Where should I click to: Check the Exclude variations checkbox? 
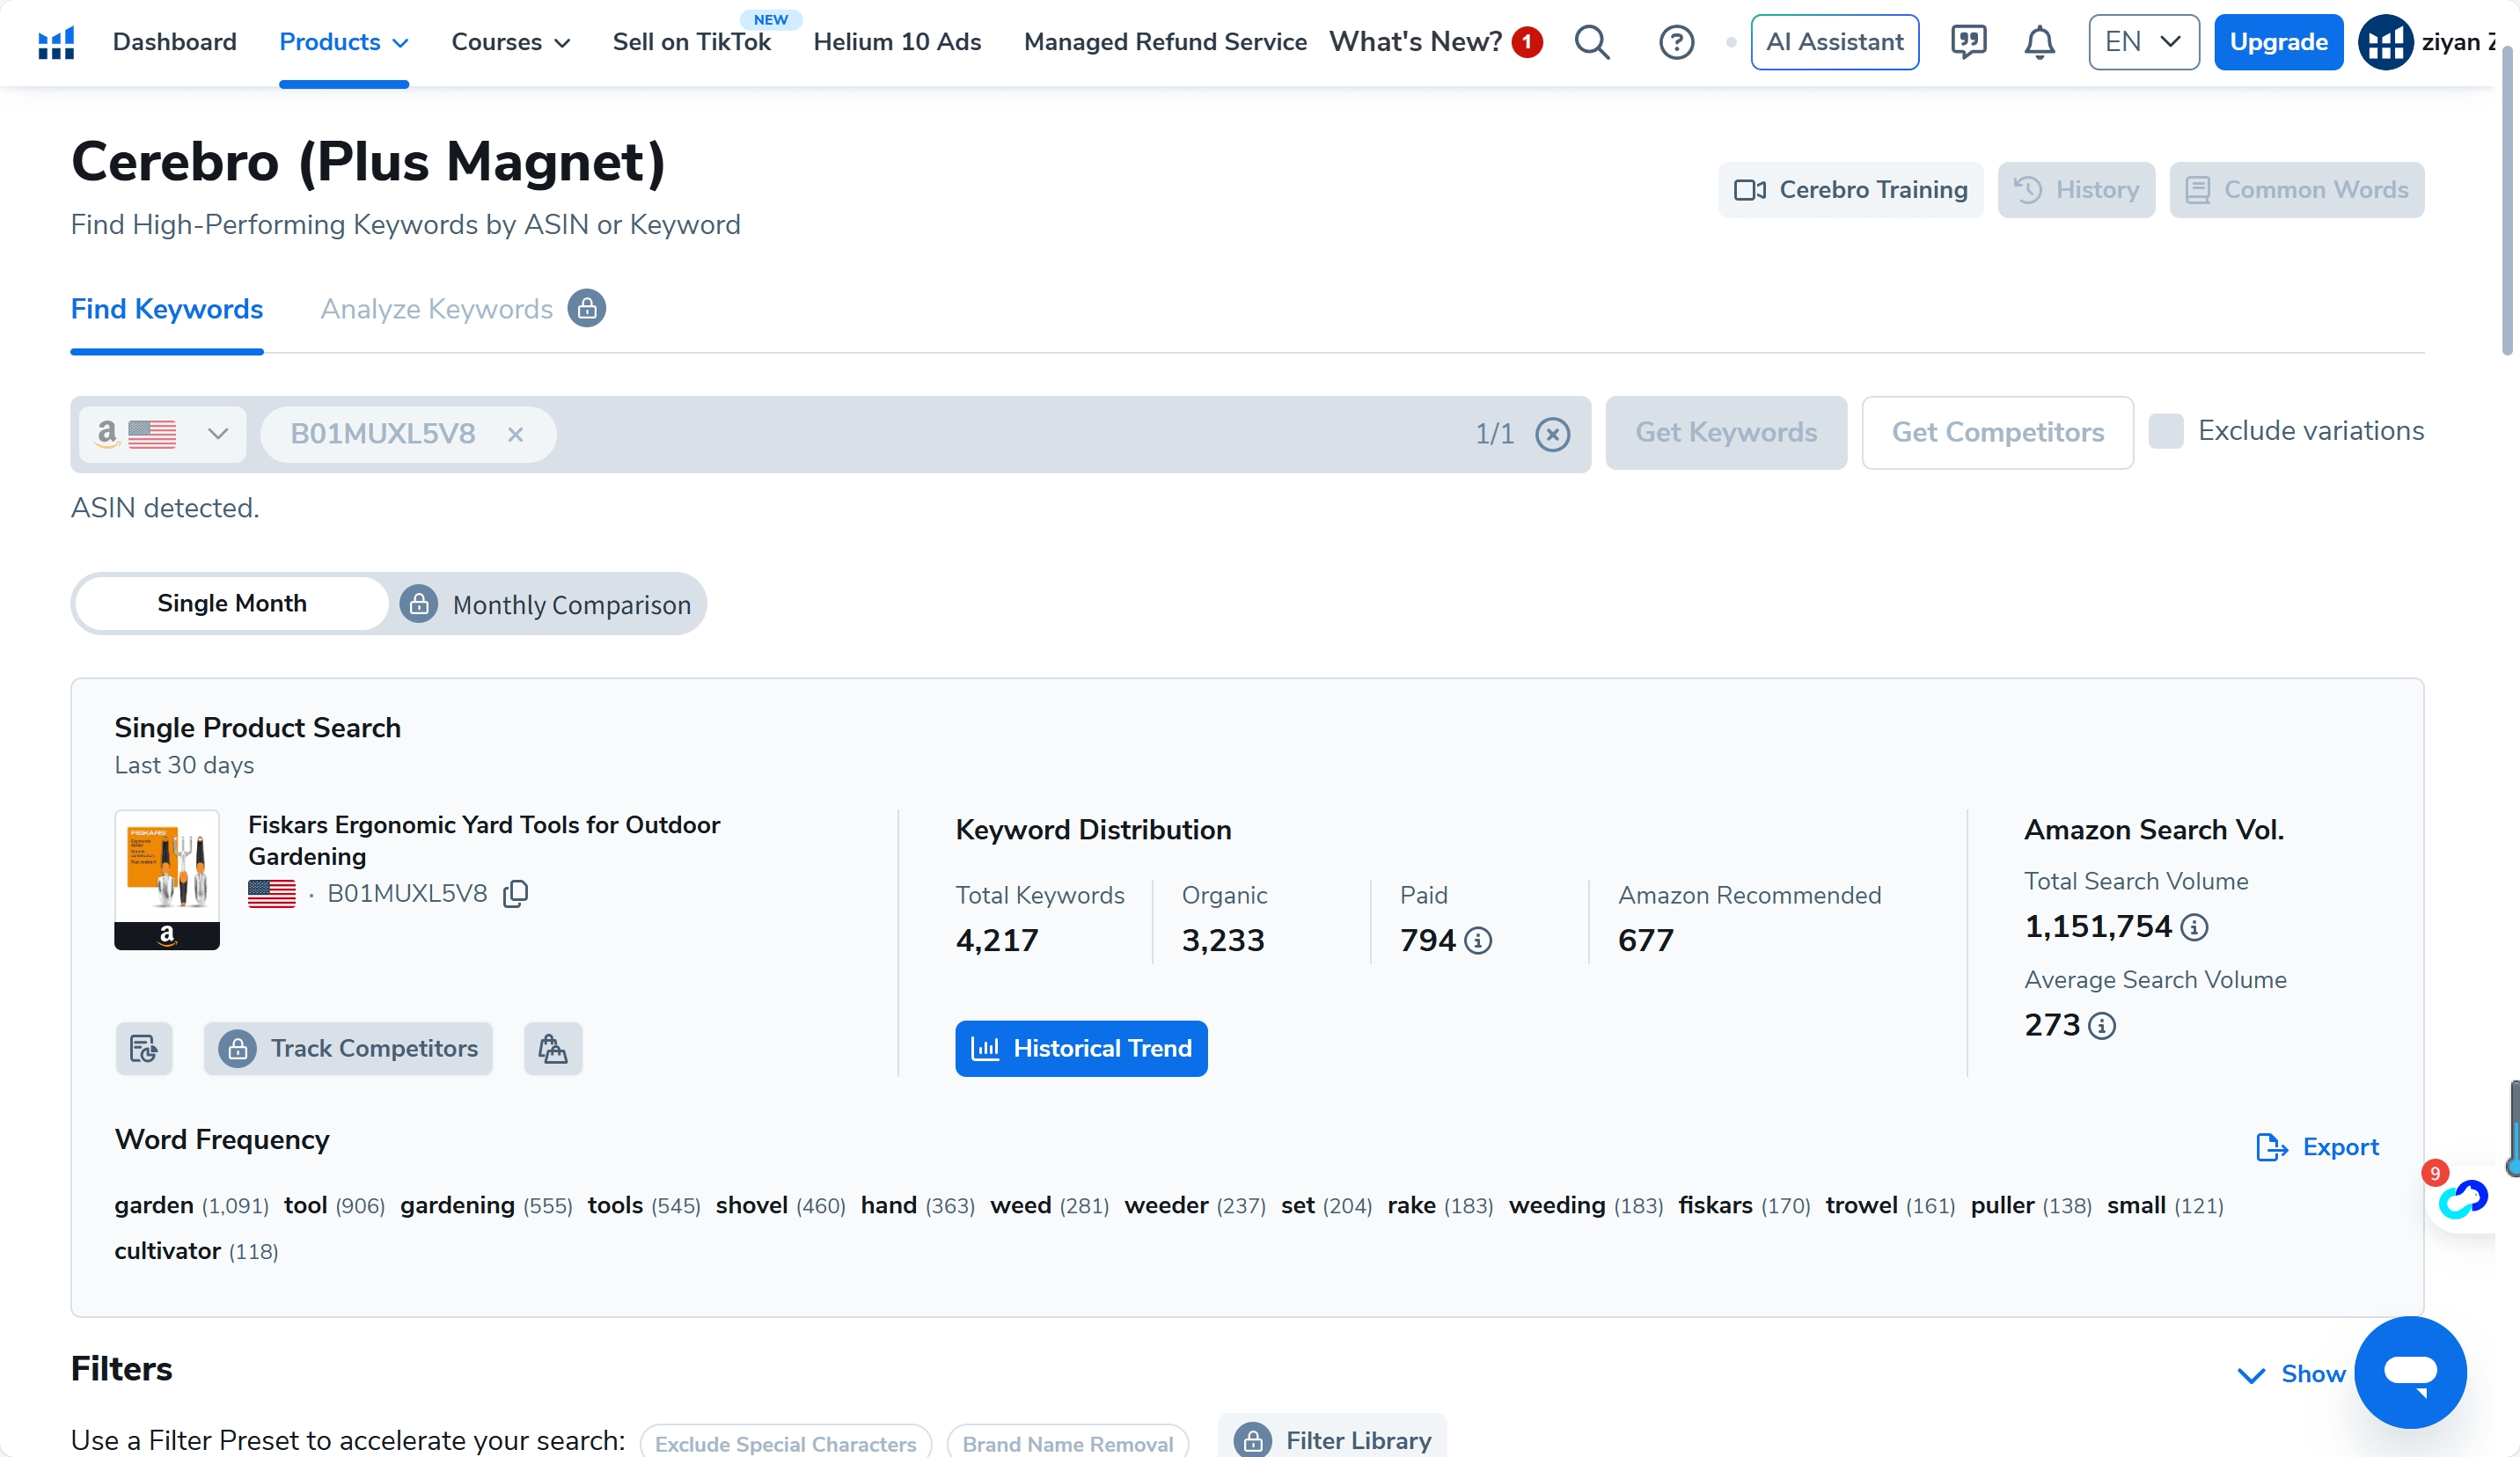pyautogui.click(x=2166, y=431)
